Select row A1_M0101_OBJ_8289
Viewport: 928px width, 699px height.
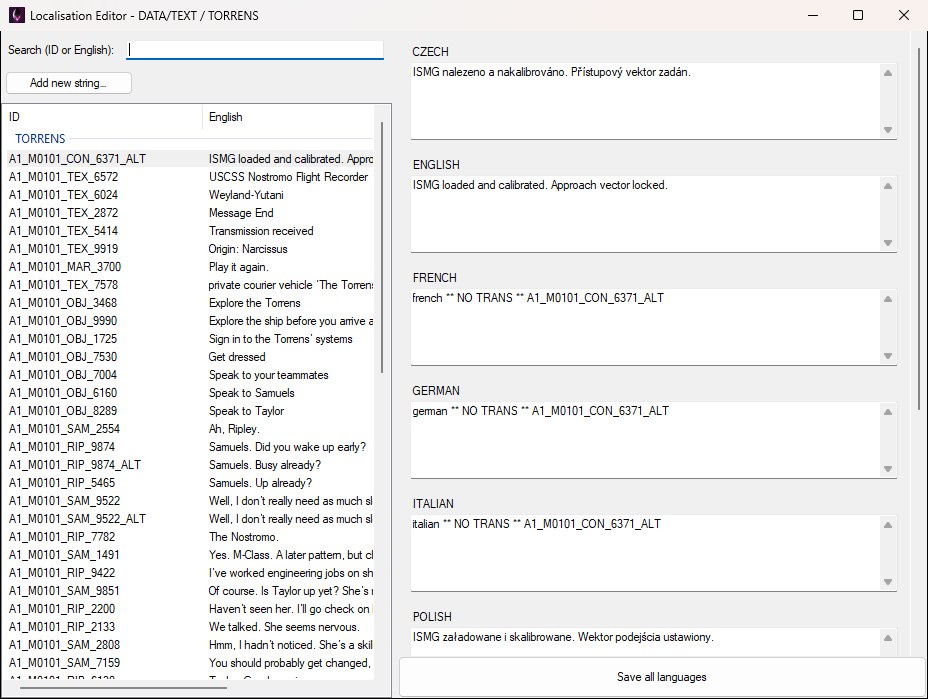point(189,411)
